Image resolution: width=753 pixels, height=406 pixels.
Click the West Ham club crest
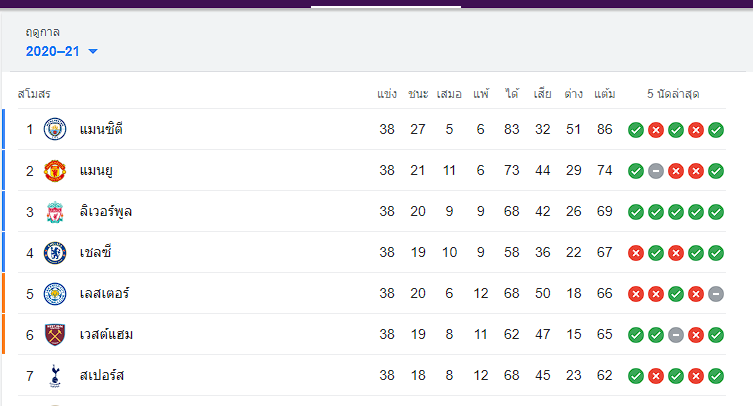[x=55, y=335]
